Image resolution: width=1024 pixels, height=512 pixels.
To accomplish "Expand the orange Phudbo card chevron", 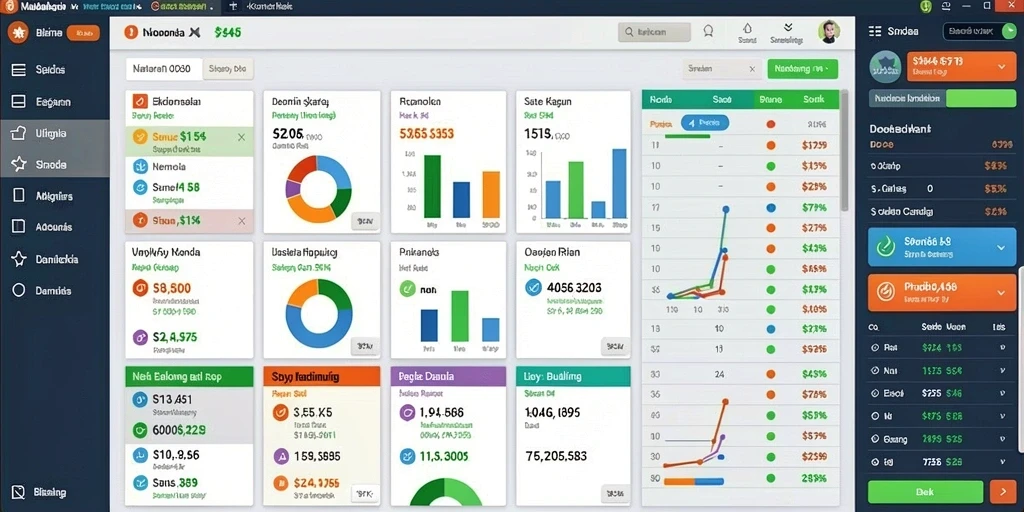I will [1001, 293].
